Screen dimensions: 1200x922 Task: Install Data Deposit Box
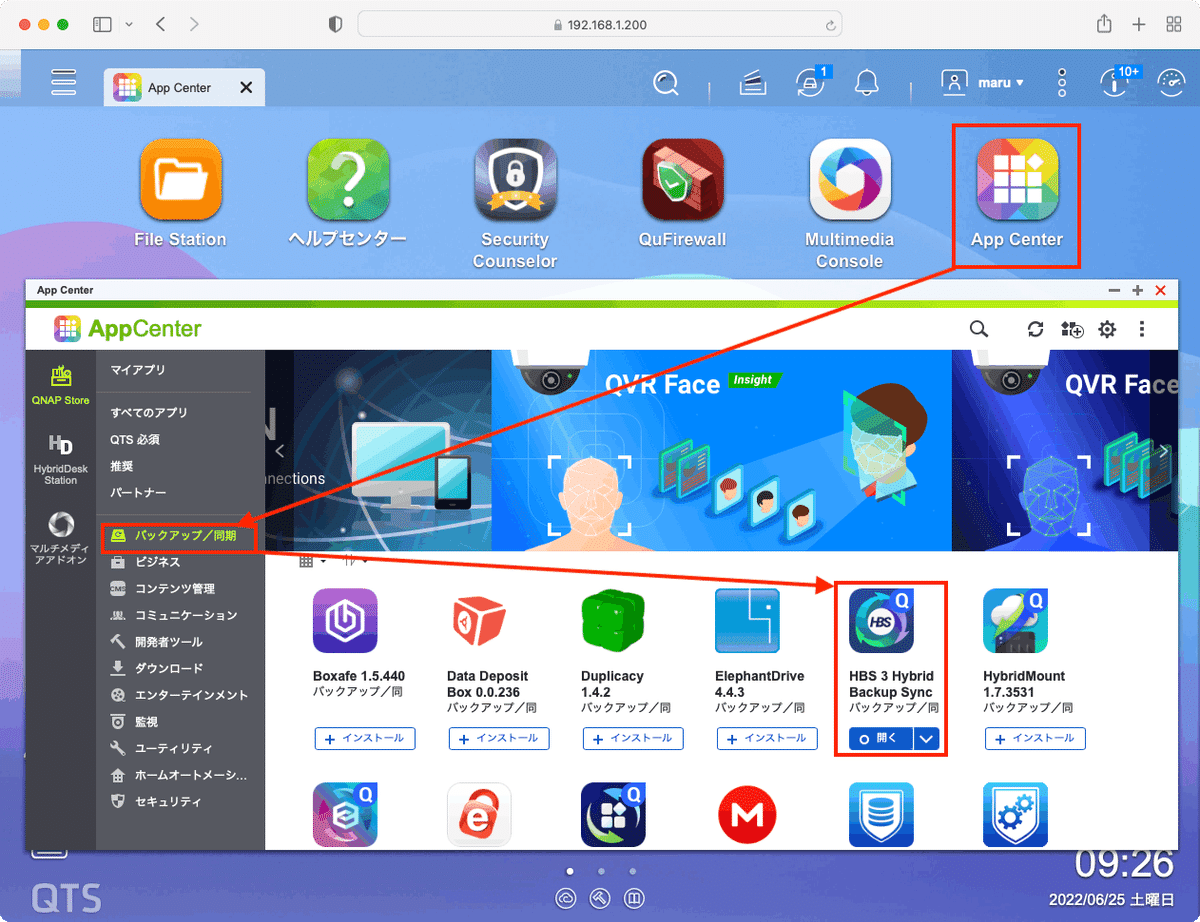coord(499,739)
